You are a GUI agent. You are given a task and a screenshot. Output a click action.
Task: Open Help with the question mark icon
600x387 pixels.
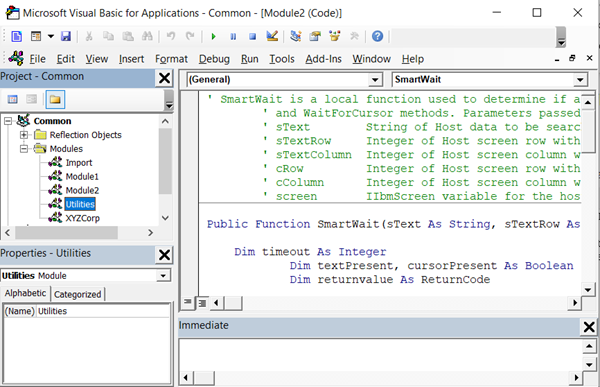tap(377, 36)
